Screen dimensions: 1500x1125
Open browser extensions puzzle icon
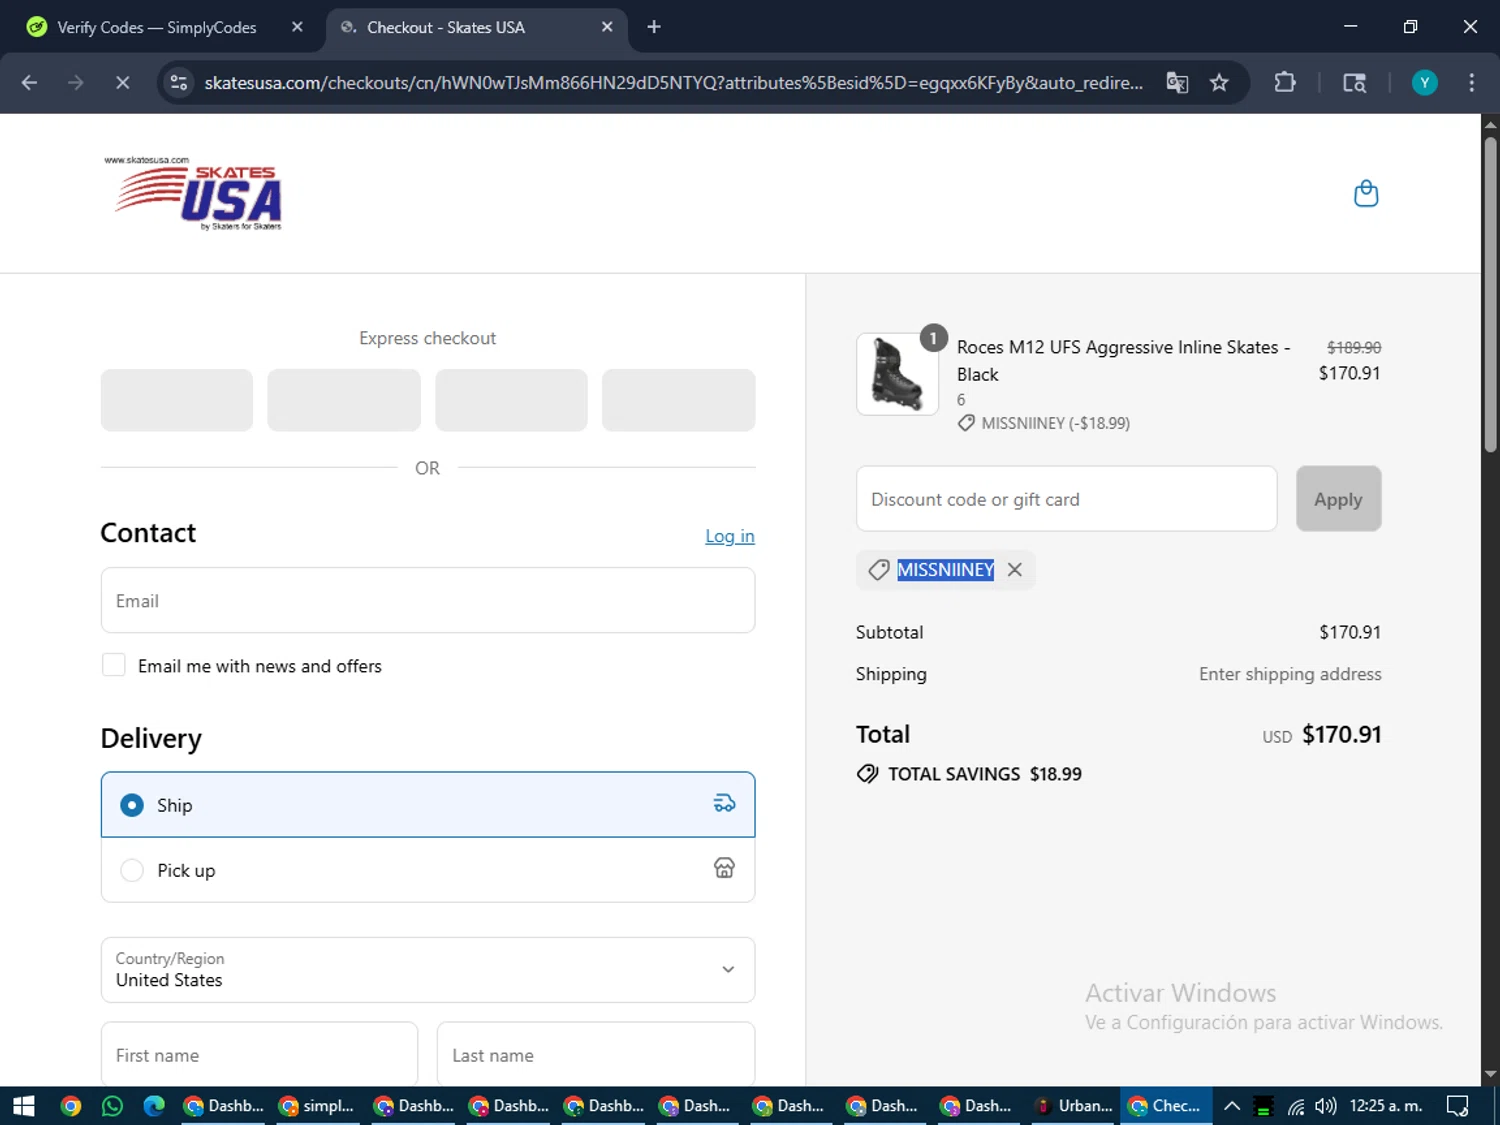click(1285, 83)
